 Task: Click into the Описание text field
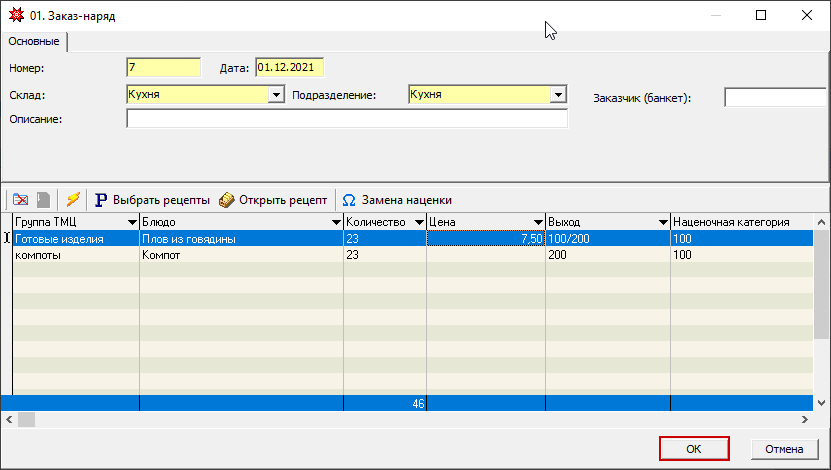tap(346, 119)
